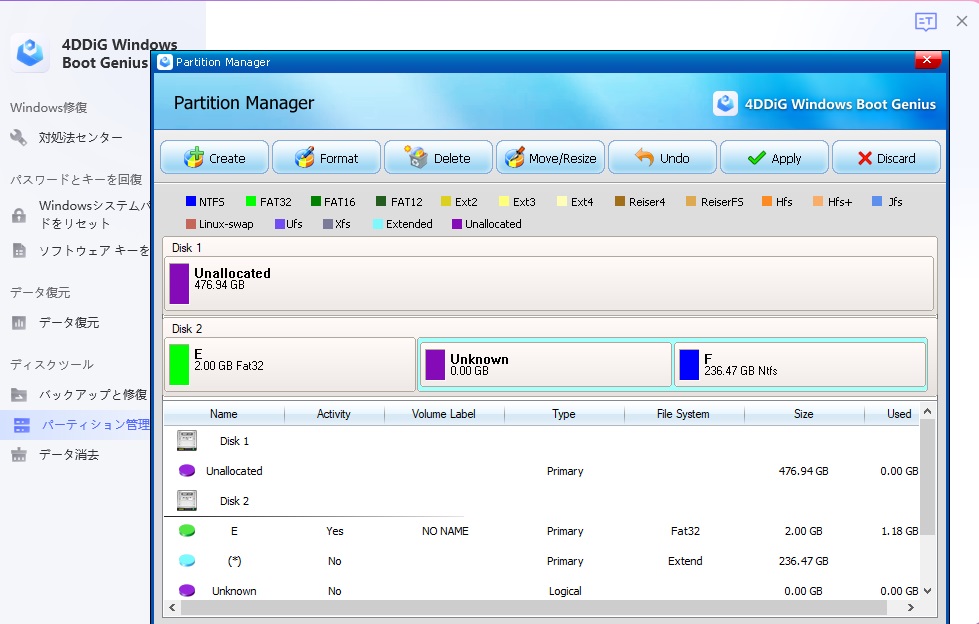Open 対処法センター in the sidebar
Image resolution: width=979 pixels, height=624 pixels.
pos(81,137)
